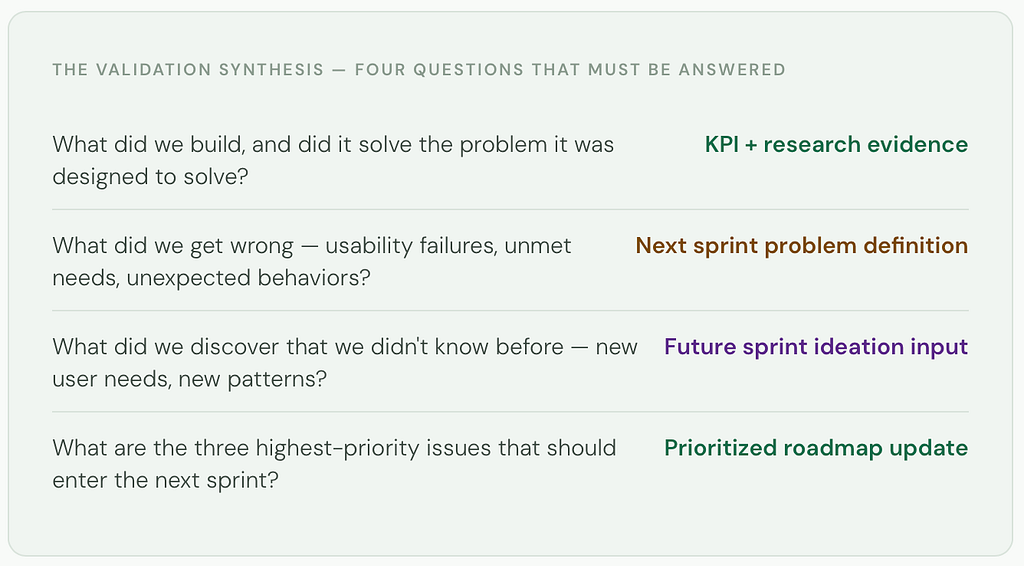The image size is (1024, 566).
Task: Click 'Next sprint problem definition' label
Action: click(x=801, y=245)
